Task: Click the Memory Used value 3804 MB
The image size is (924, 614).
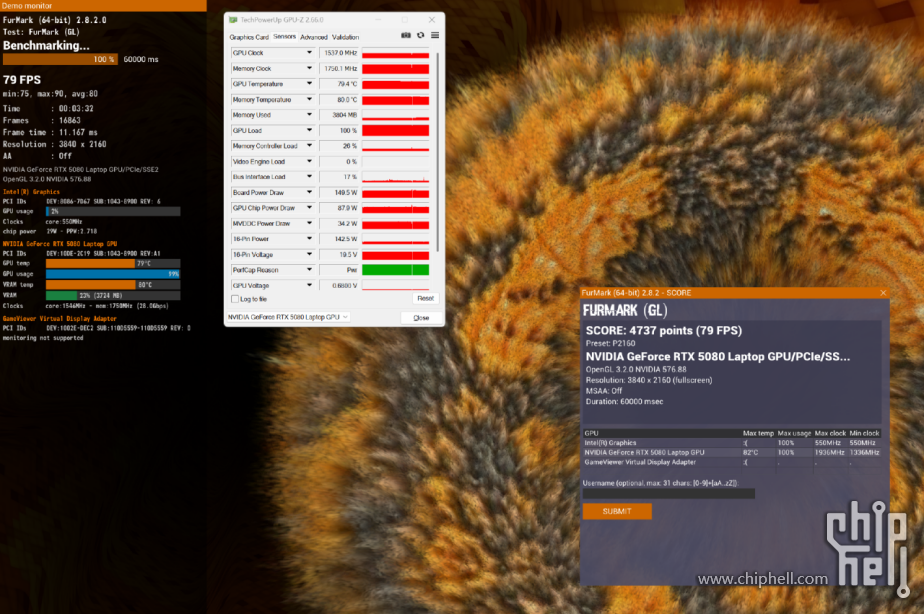Action: (339, 115)
